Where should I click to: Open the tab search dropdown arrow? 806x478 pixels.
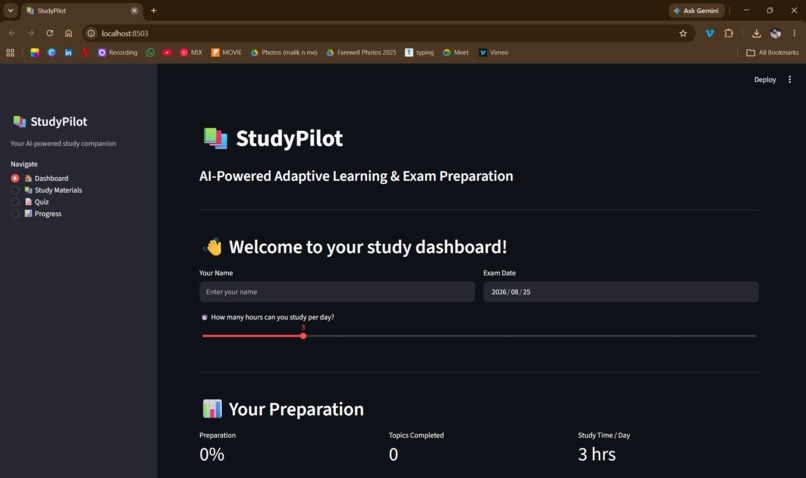(10, 10)
